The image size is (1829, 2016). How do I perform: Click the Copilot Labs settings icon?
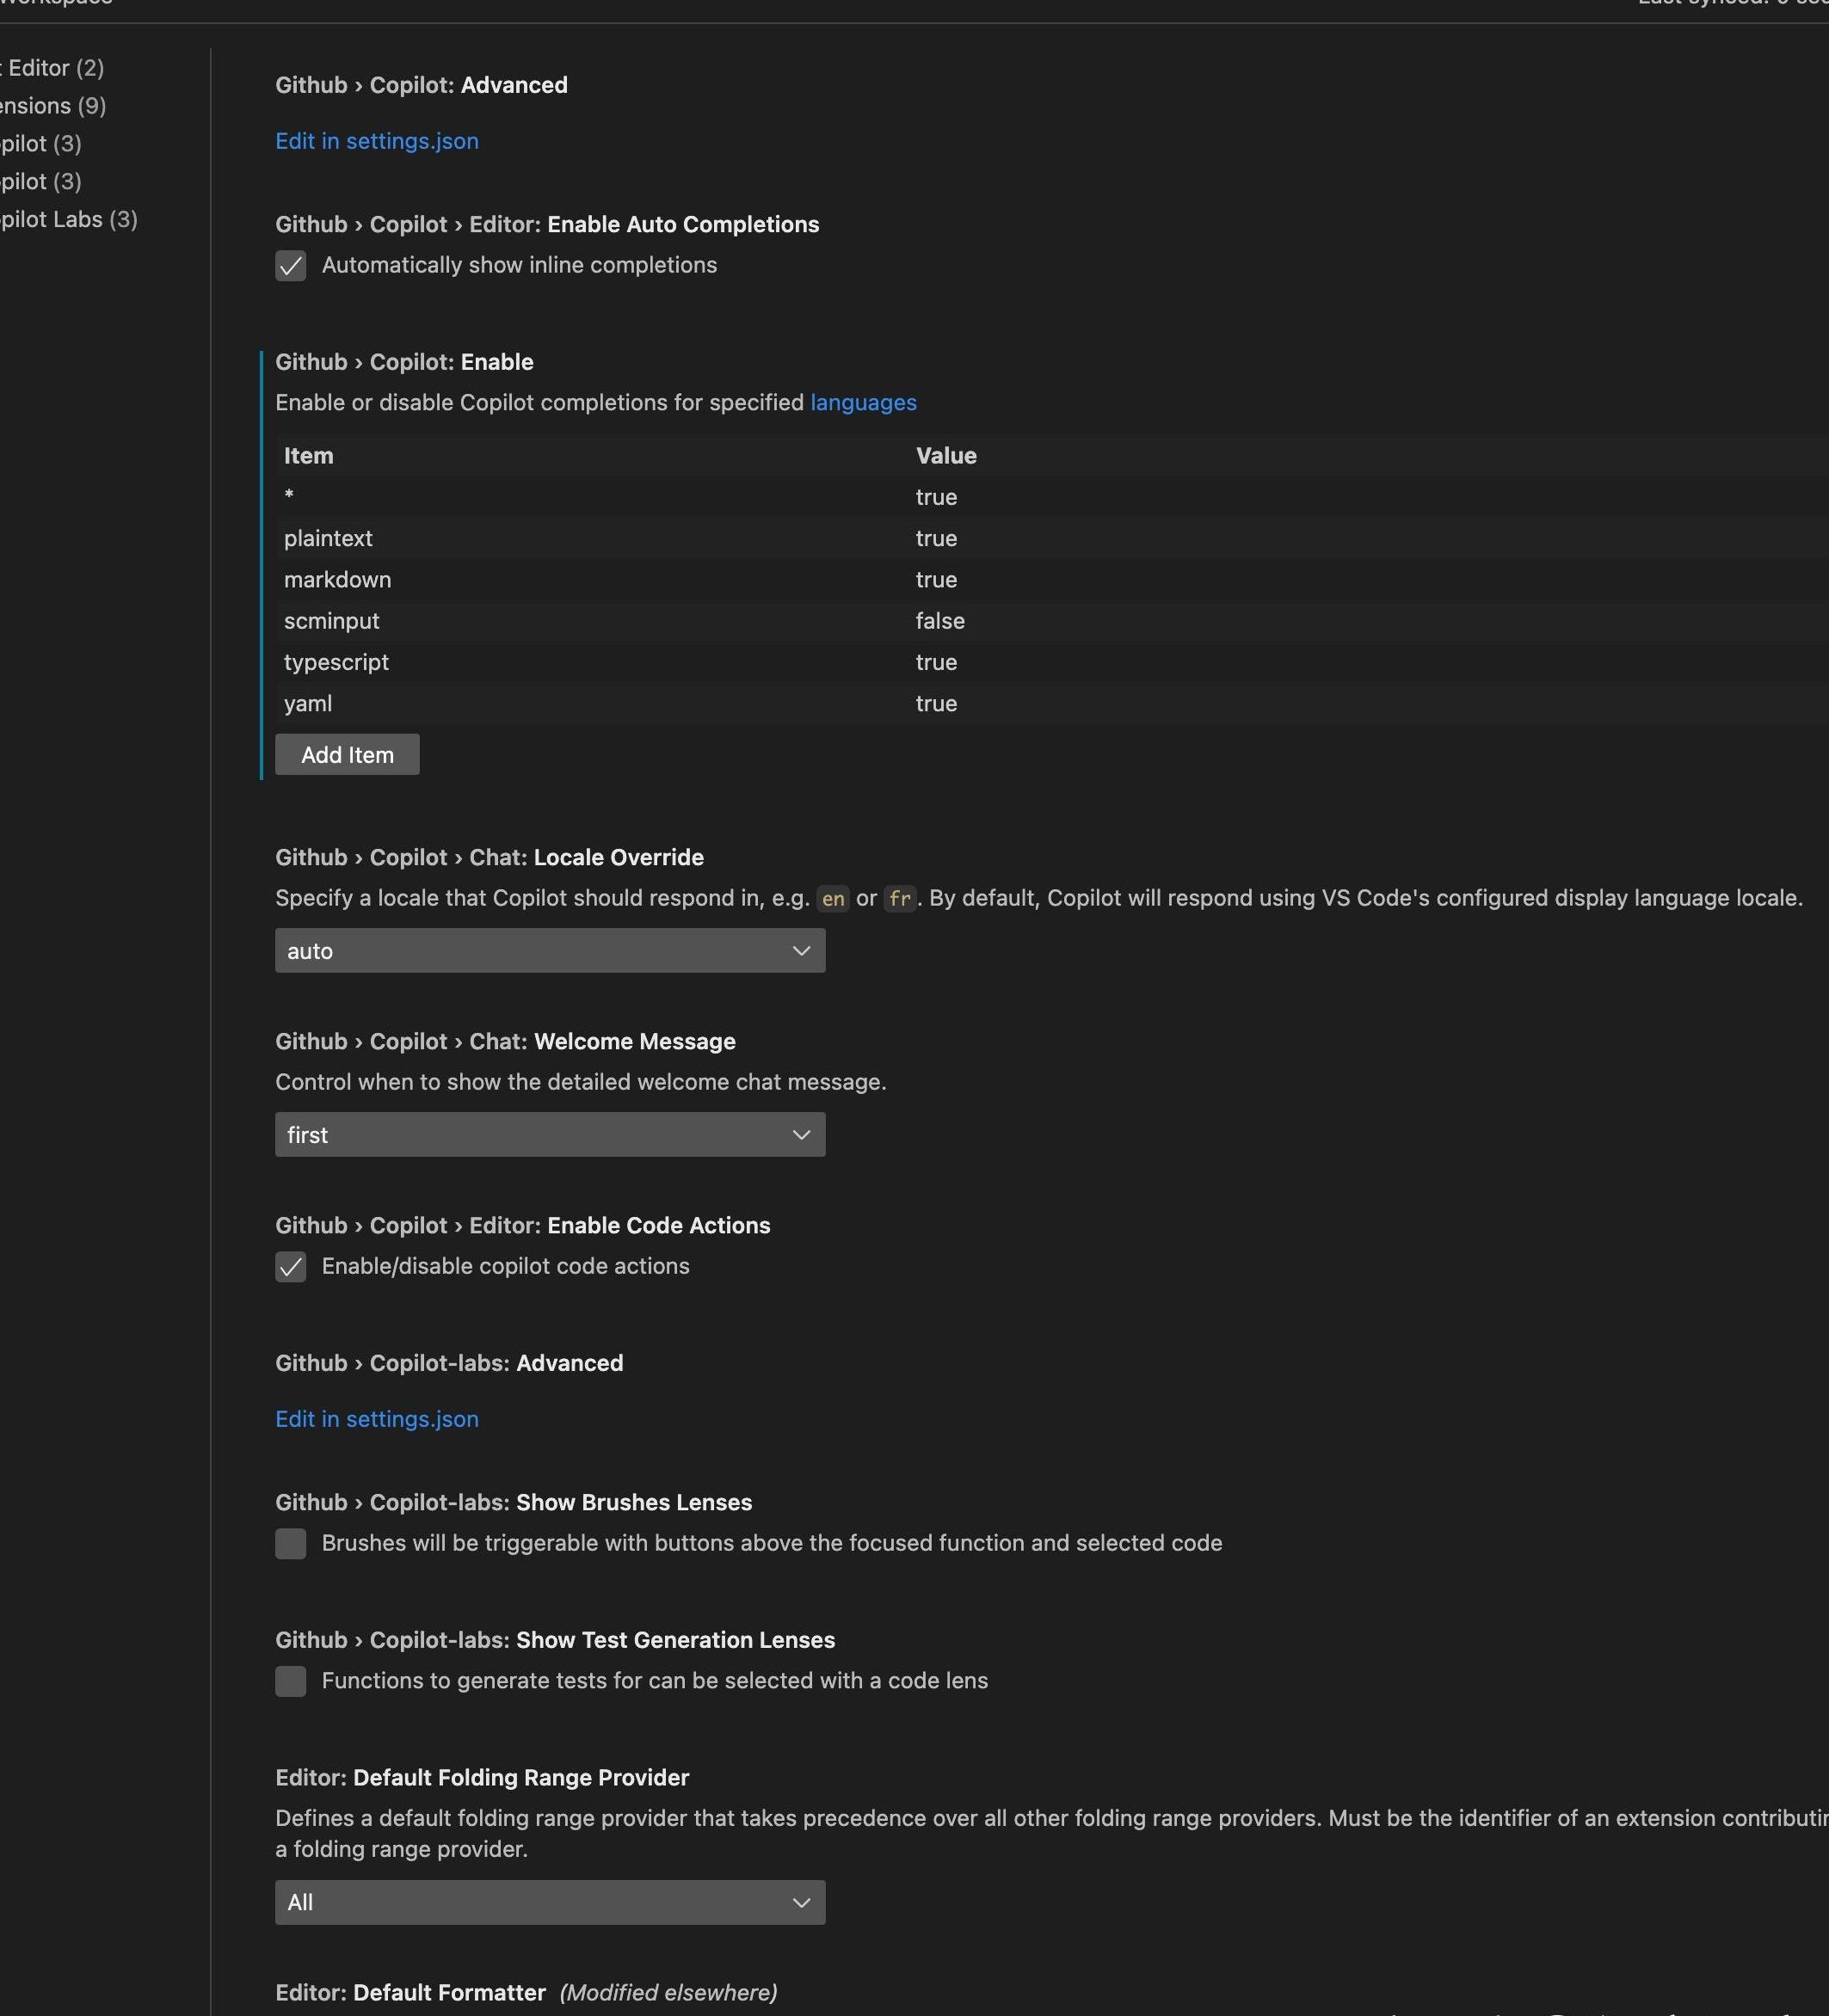(x=67, y=218)
